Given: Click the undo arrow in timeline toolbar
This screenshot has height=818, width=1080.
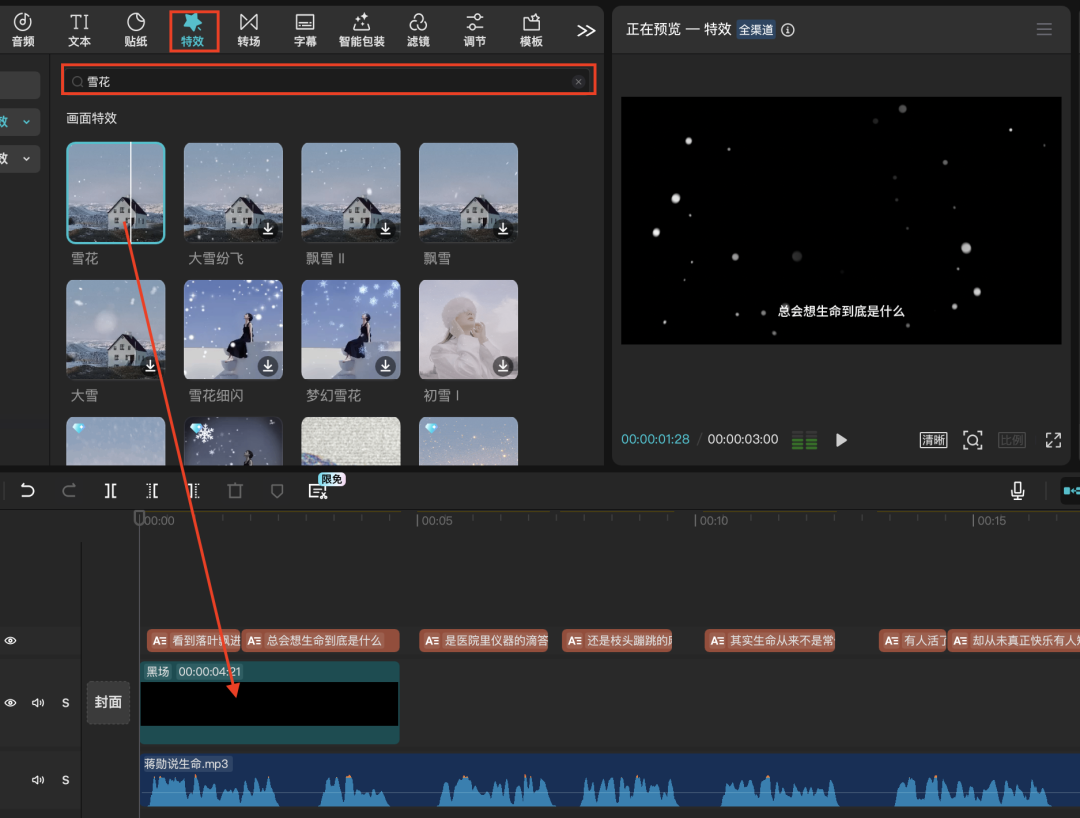Looking at the screenshot, I should (x=28, y=491).
